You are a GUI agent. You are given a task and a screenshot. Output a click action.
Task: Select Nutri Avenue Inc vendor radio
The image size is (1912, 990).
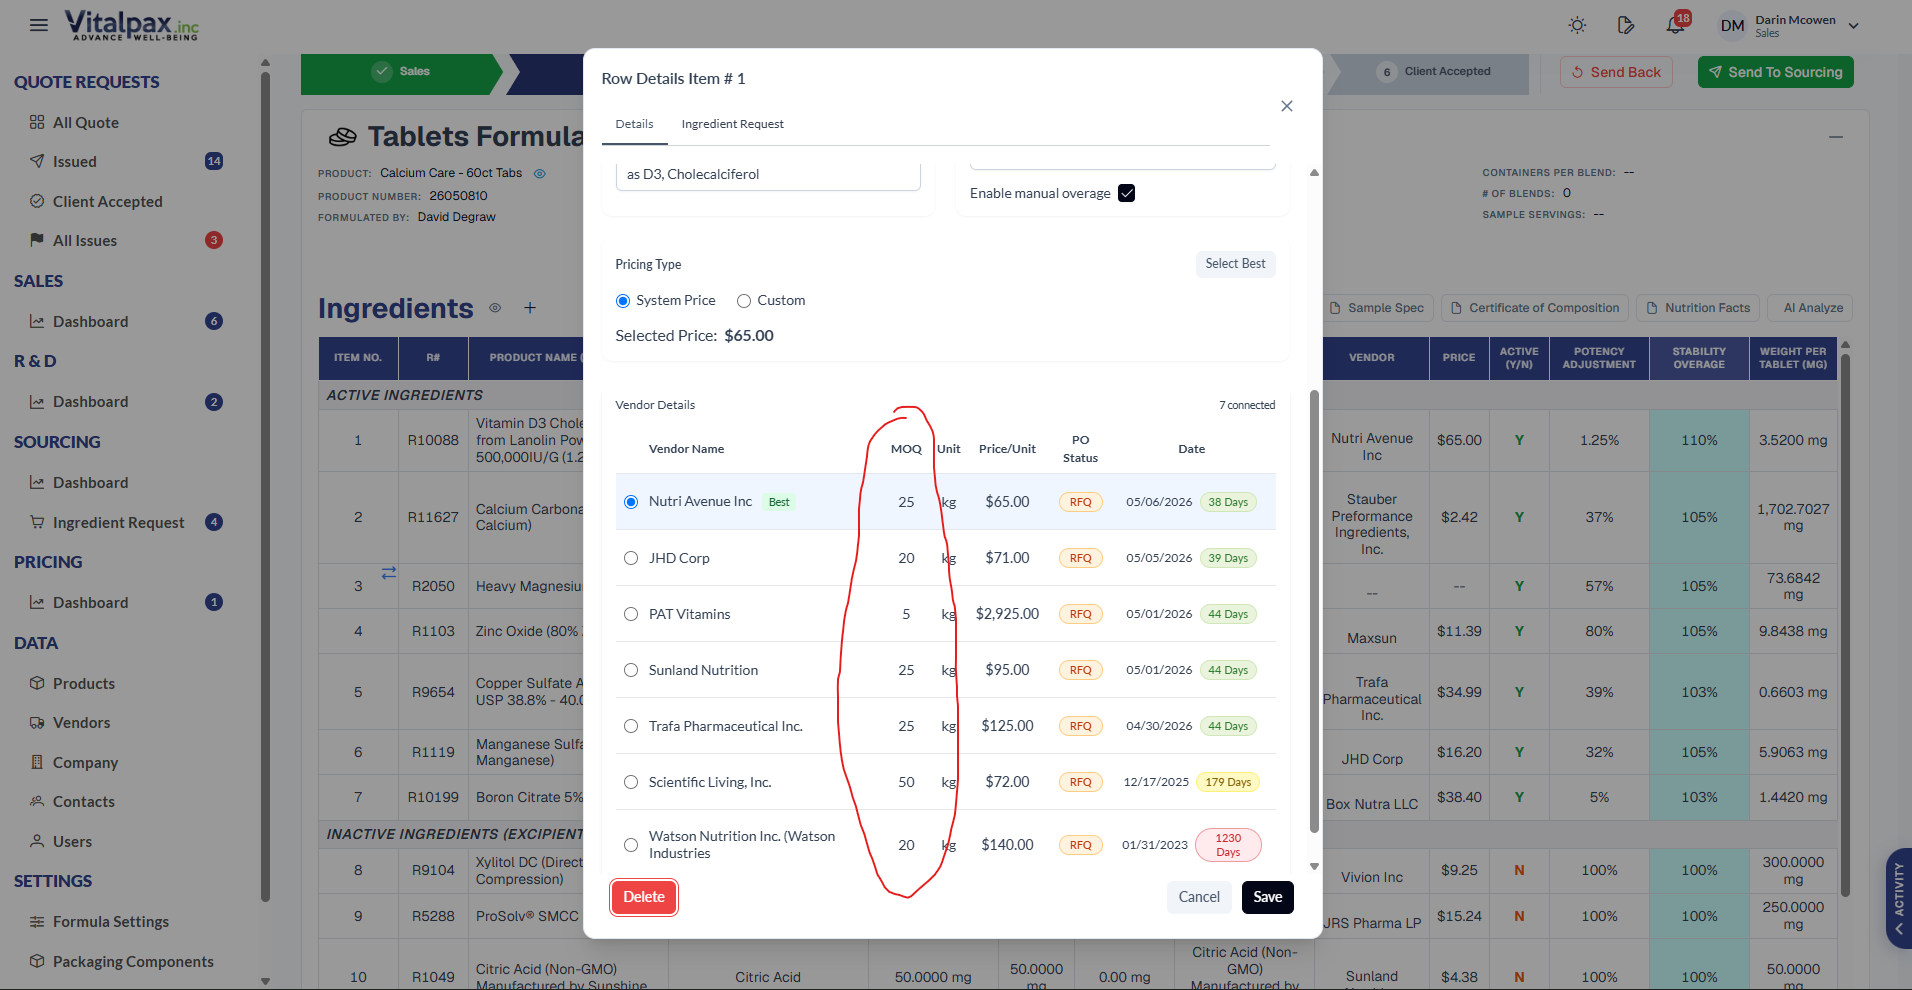click(631, 502)
